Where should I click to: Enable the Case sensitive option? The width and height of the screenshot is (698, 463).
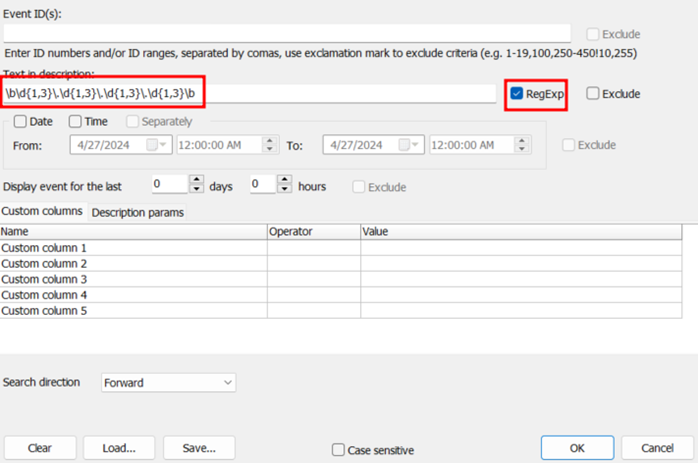click(x=338, y=450)
